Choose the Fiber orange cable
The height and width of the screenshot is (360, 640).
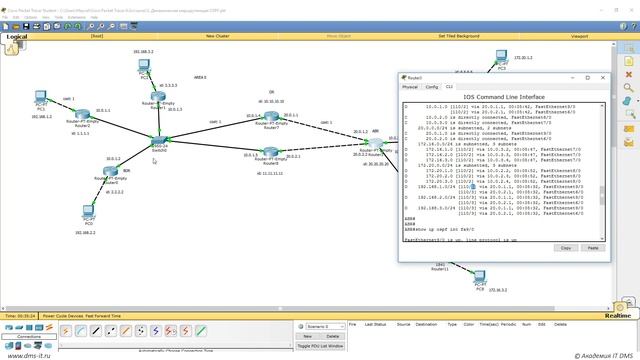tap(126, 331)
